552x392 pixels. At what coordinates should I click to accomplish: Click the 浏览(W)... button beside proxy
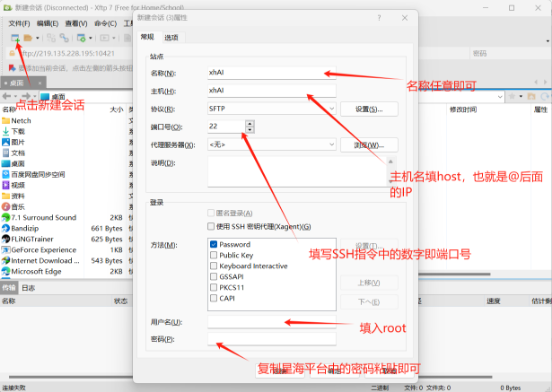[x=369, y=145]
